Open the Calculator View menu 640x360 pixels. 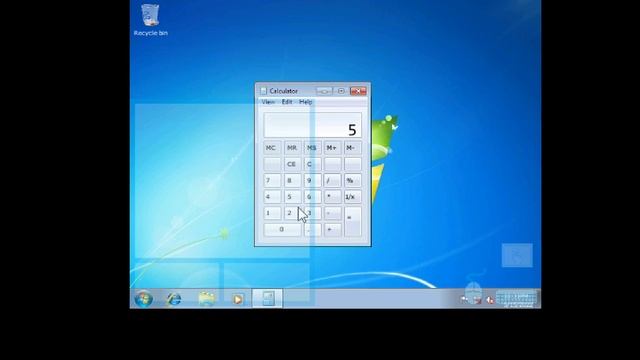click(268, 102)
